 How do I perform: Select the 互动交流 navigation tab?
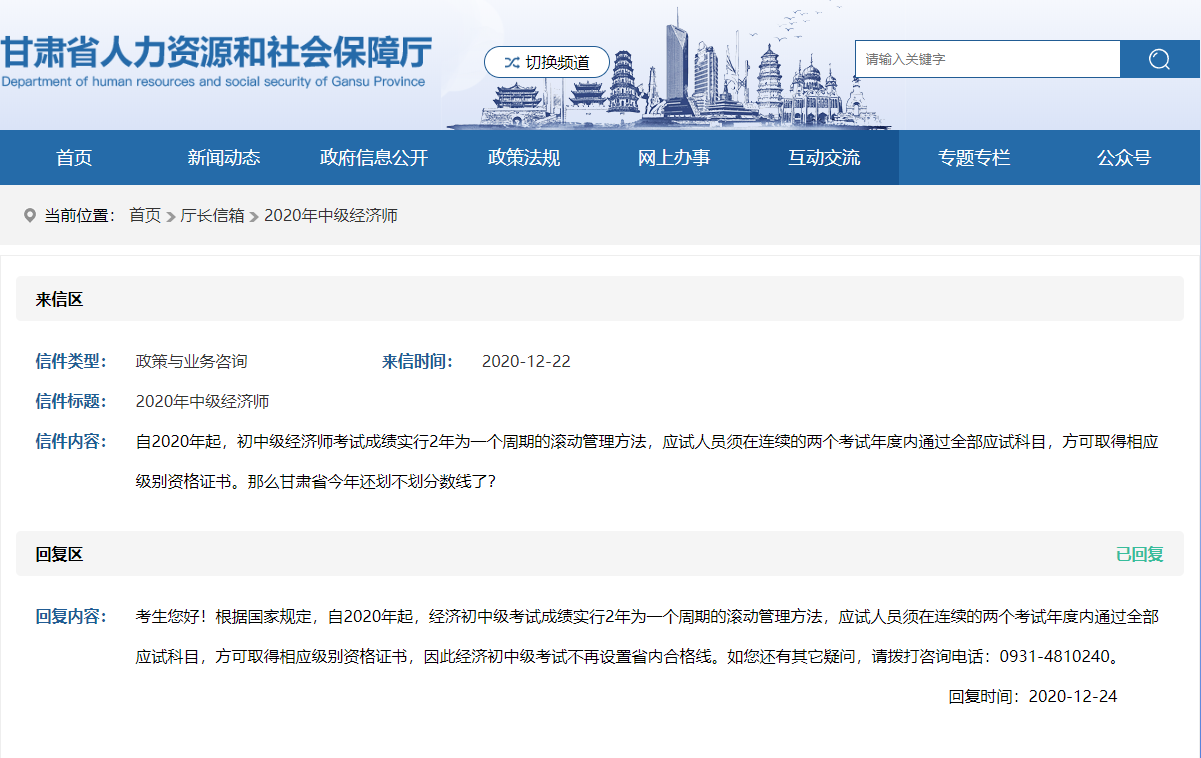click(x=824, y=158)
